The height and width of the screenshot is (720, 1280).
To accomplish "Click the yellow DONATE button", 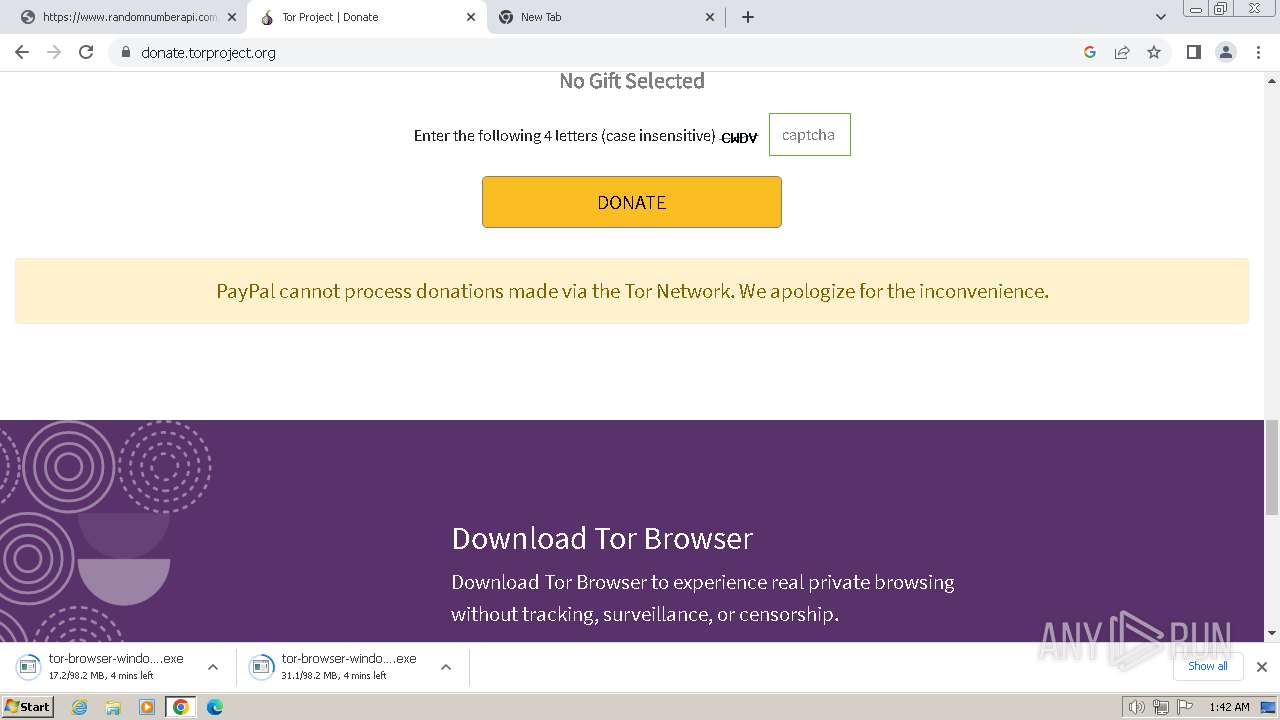I will pyautogui.click(x=632, y=202).
